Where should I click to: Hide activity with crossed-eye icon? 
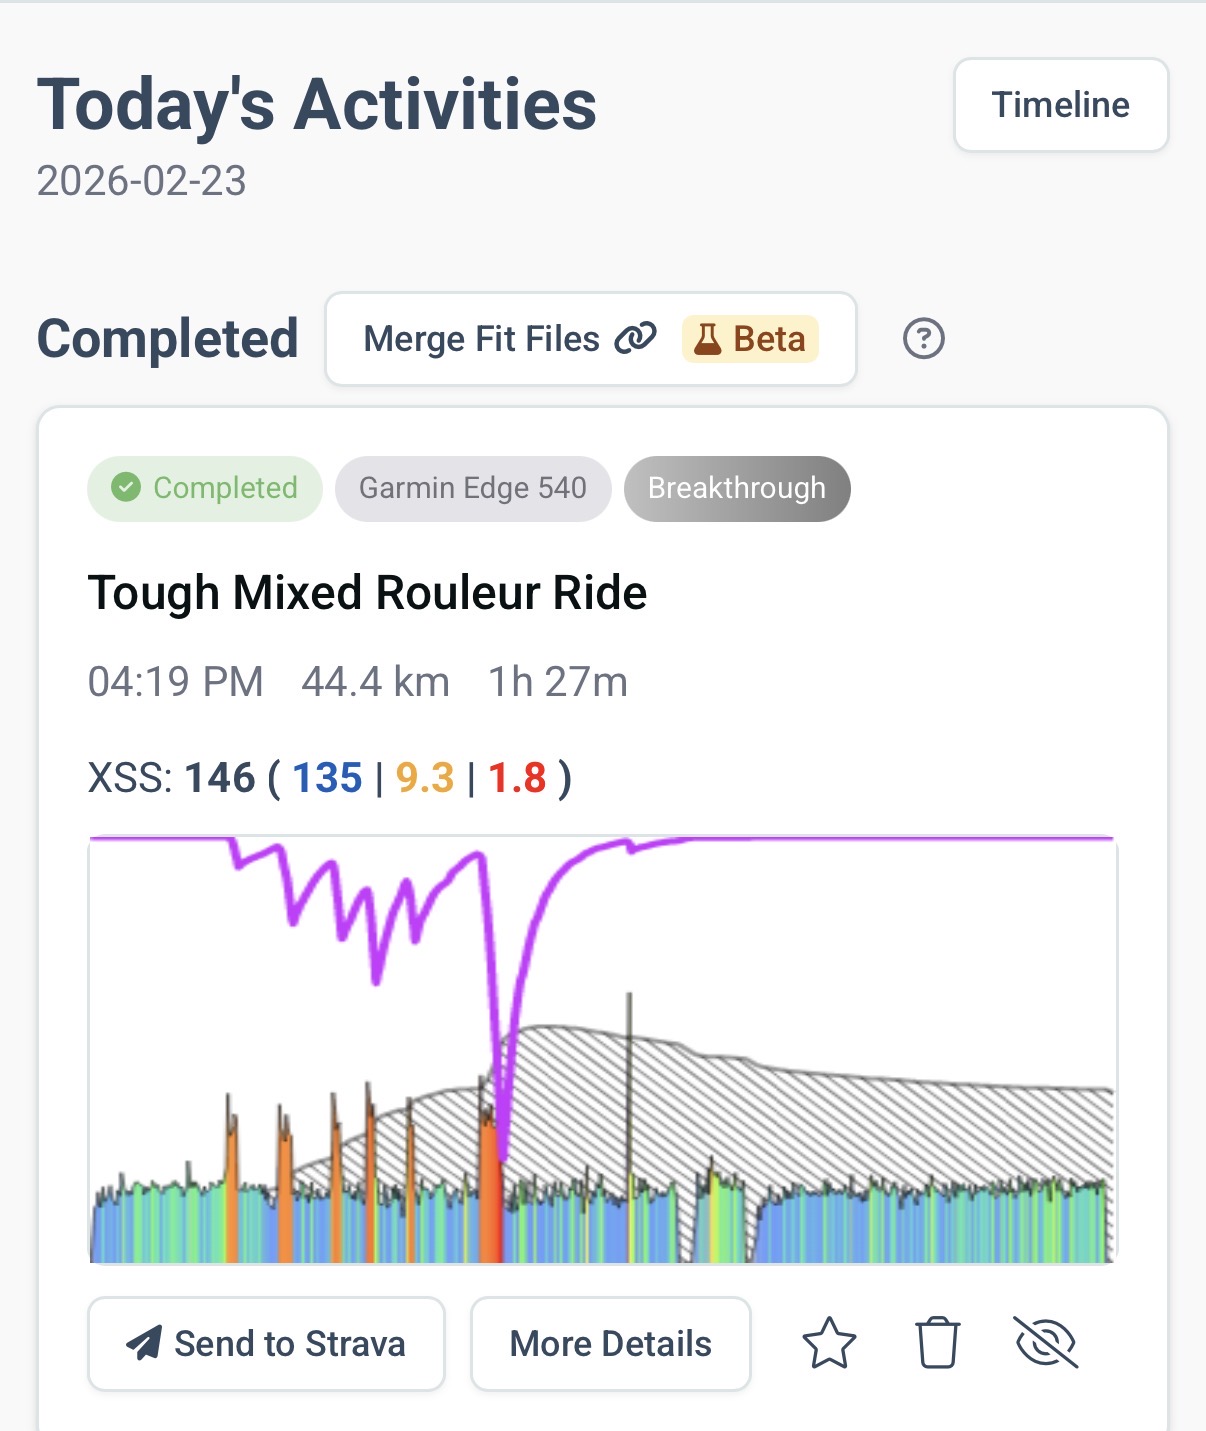pyautogui.click(x=1045, y=1342)
